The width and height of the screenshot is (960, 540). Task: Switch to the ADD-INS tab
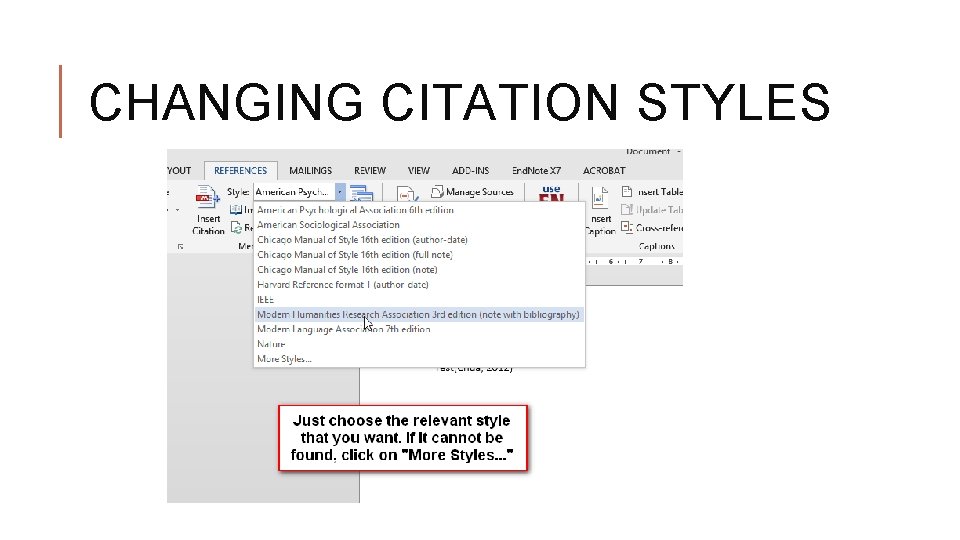(470, 171)
